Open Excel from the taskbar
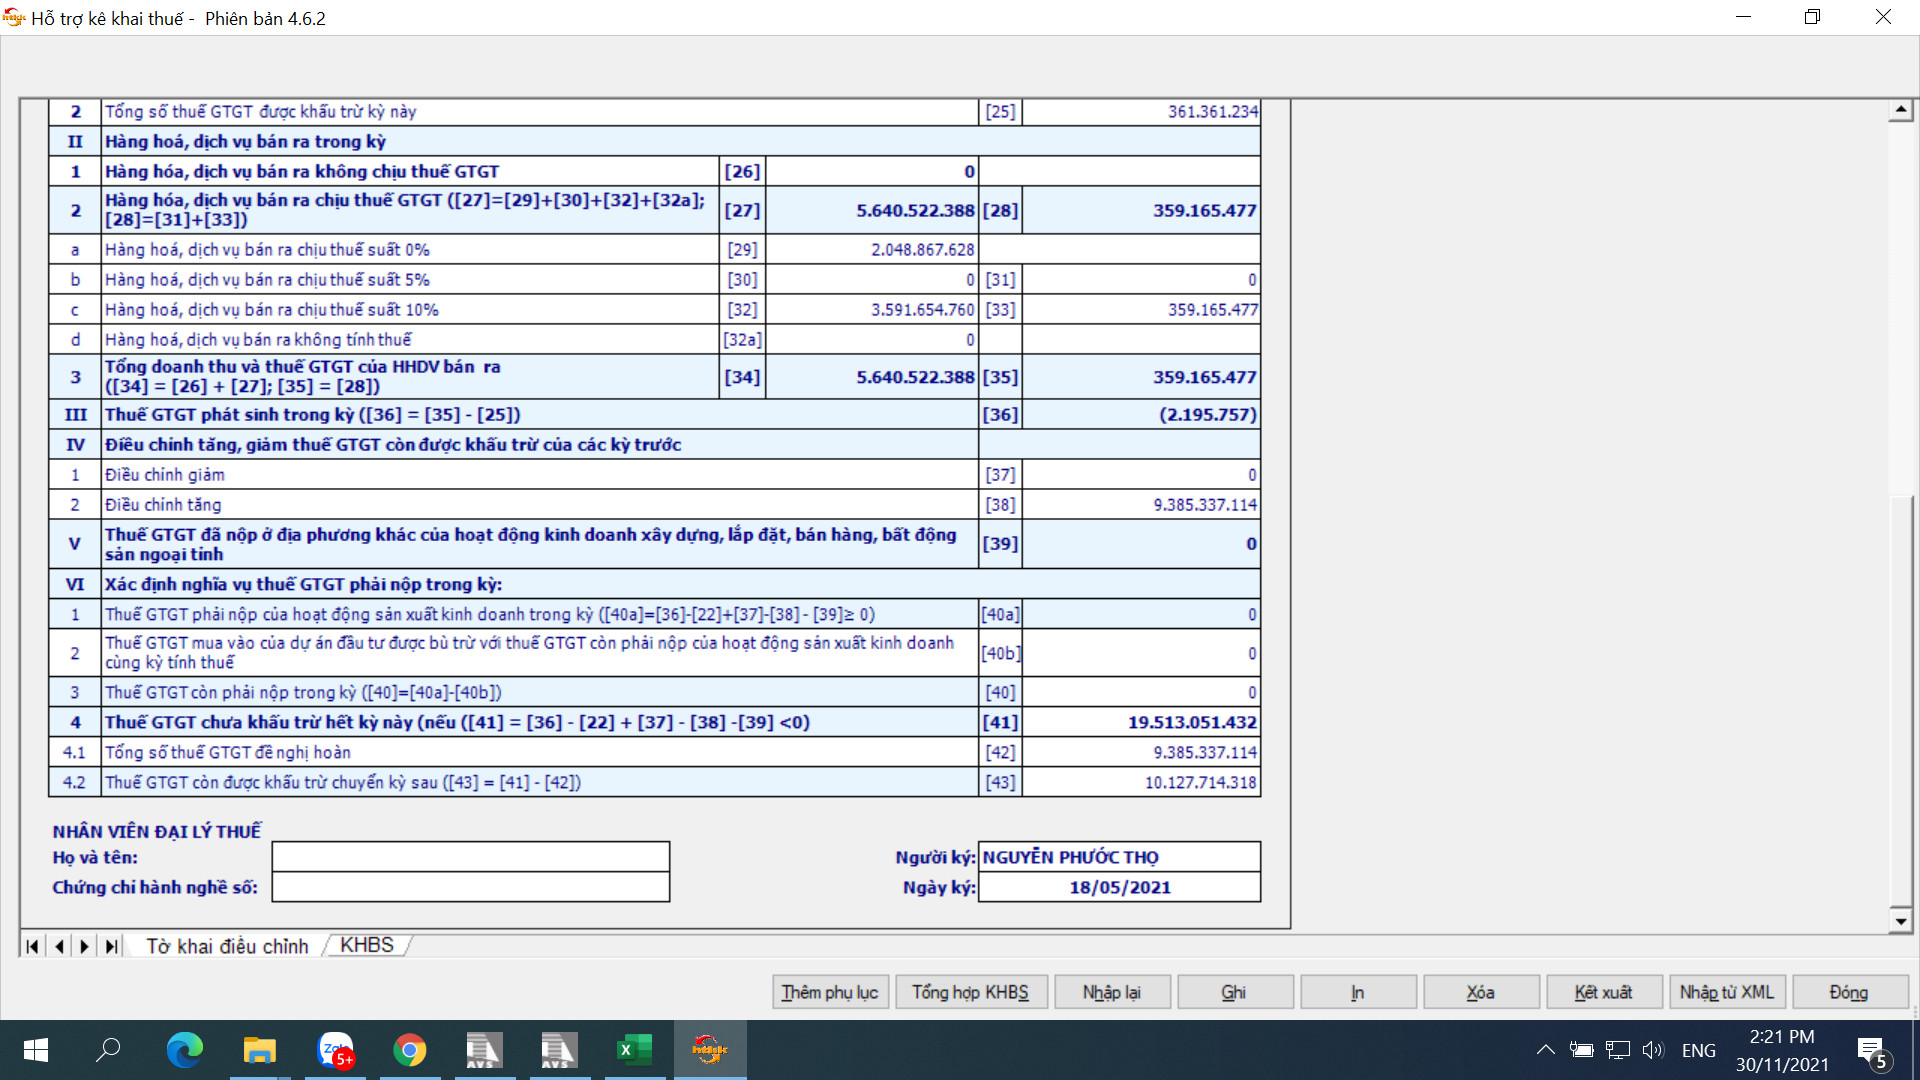Viewport: 1920px width, 1080px height. (634, 1050)
